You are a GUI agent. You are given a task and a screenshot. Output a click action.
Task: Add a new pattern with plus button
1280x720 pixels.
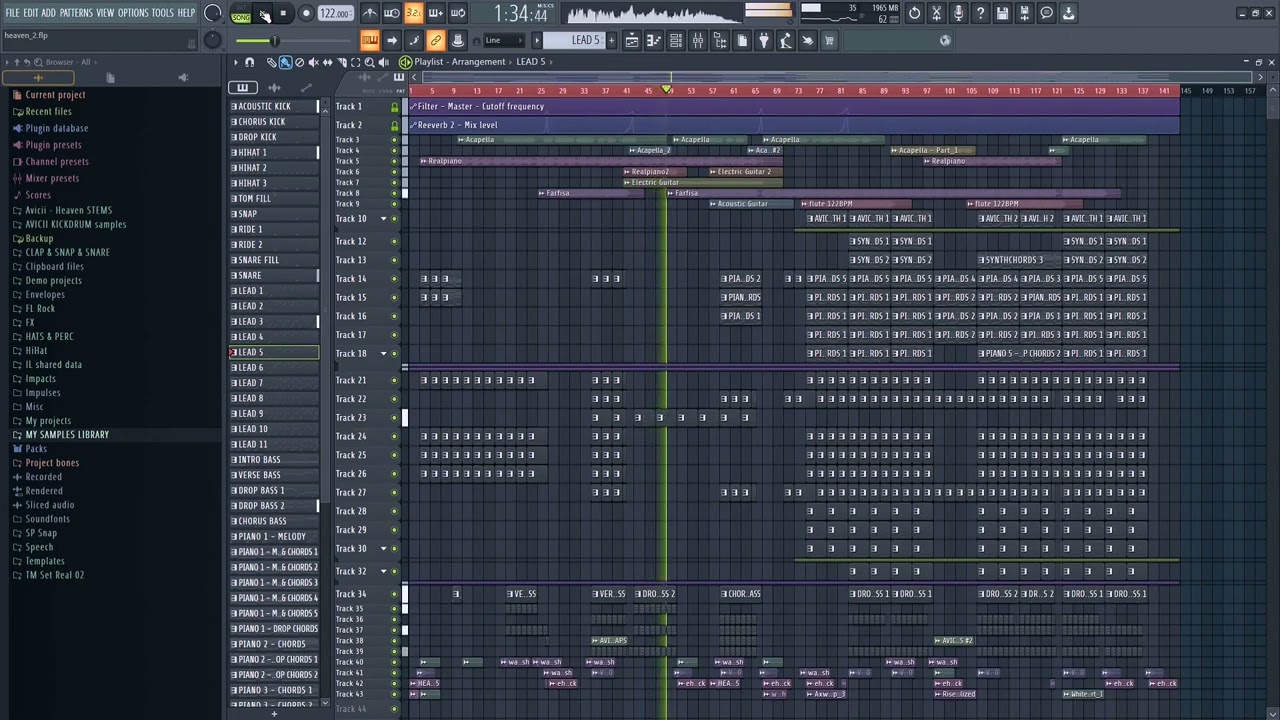click(611, 40)
